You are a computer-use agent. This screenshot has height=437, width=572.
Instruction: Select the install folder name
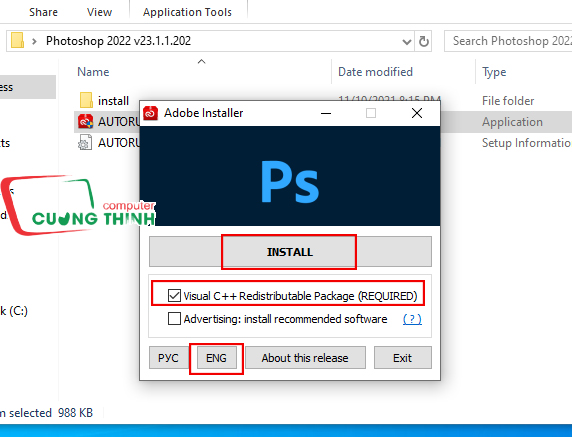coord(113,101)
